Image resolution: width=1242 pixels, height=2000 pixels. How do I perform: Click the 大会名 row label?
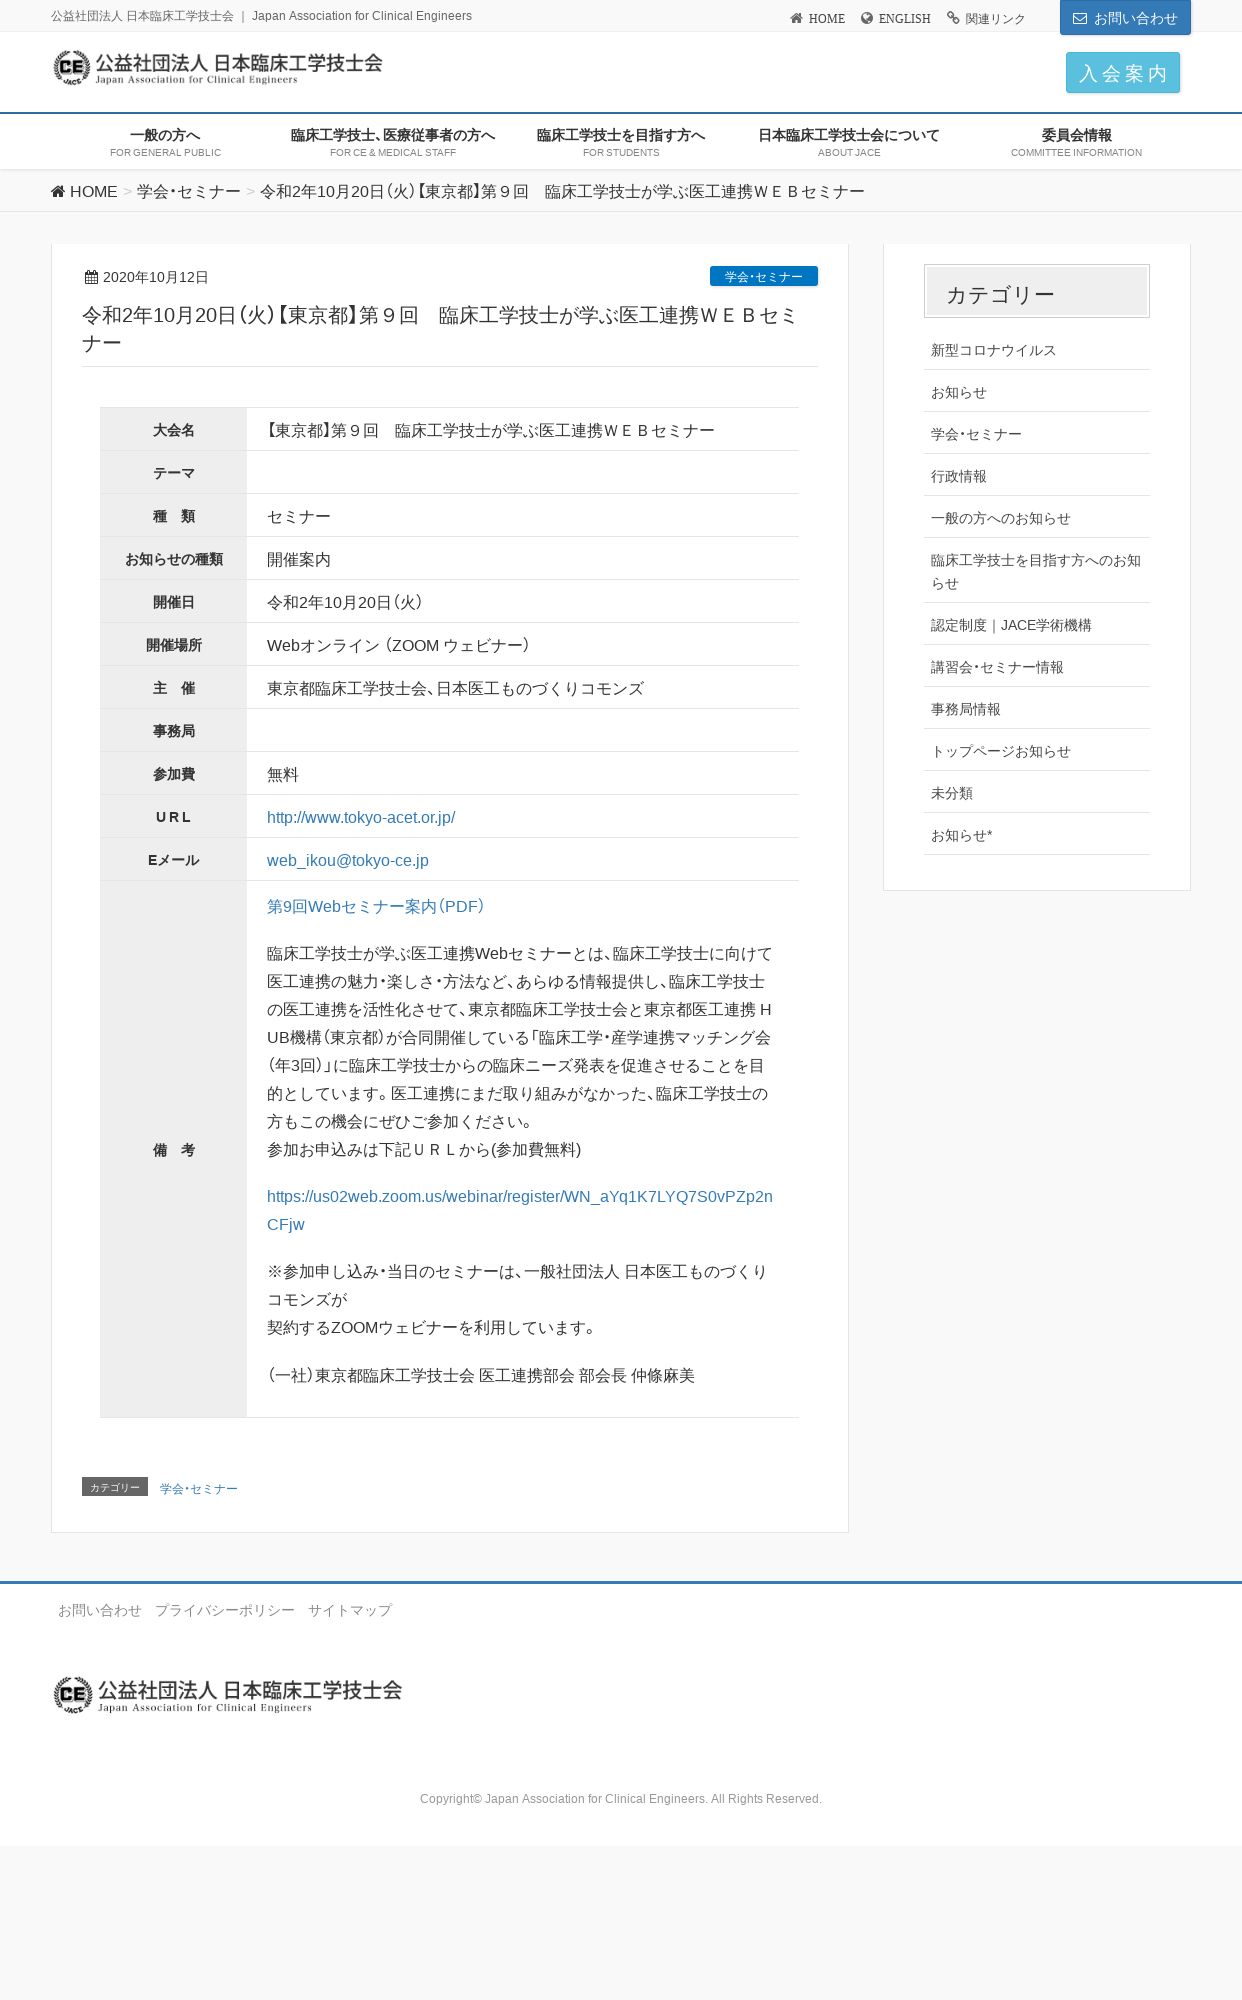[x=174, y=430]
